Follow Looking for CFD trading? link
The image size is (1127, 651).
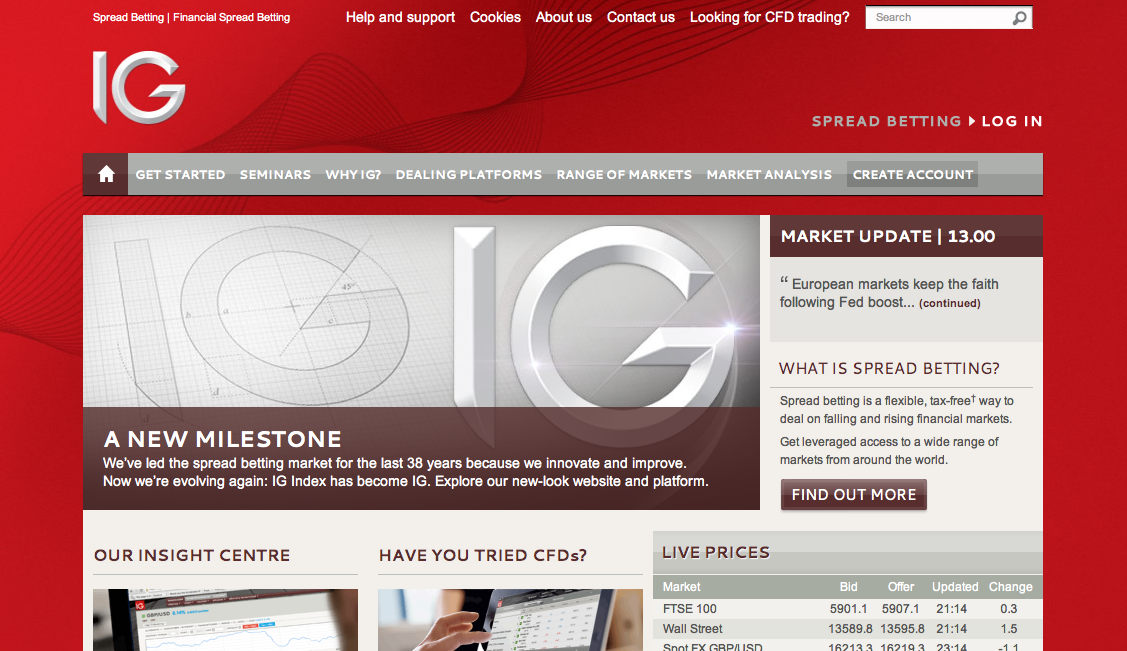770,17
